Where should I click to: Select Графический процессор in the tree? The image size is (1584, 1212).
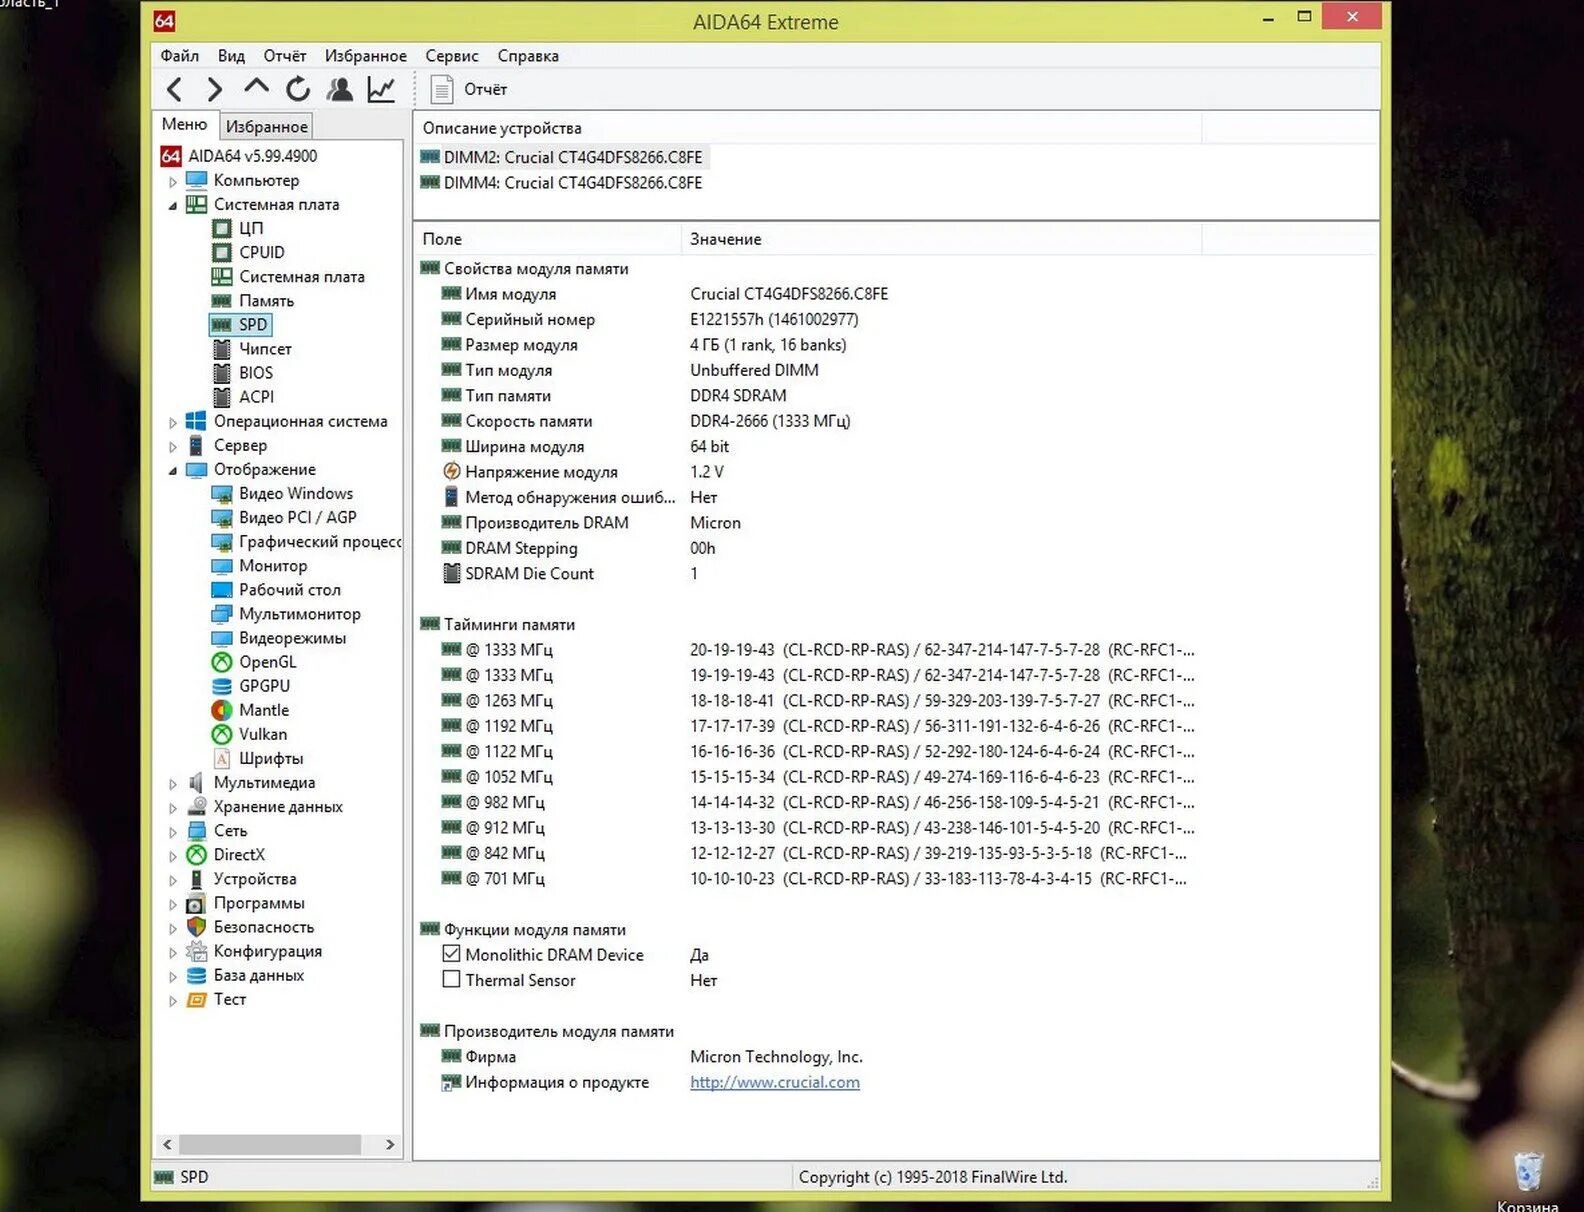click(x=320, y=541)
